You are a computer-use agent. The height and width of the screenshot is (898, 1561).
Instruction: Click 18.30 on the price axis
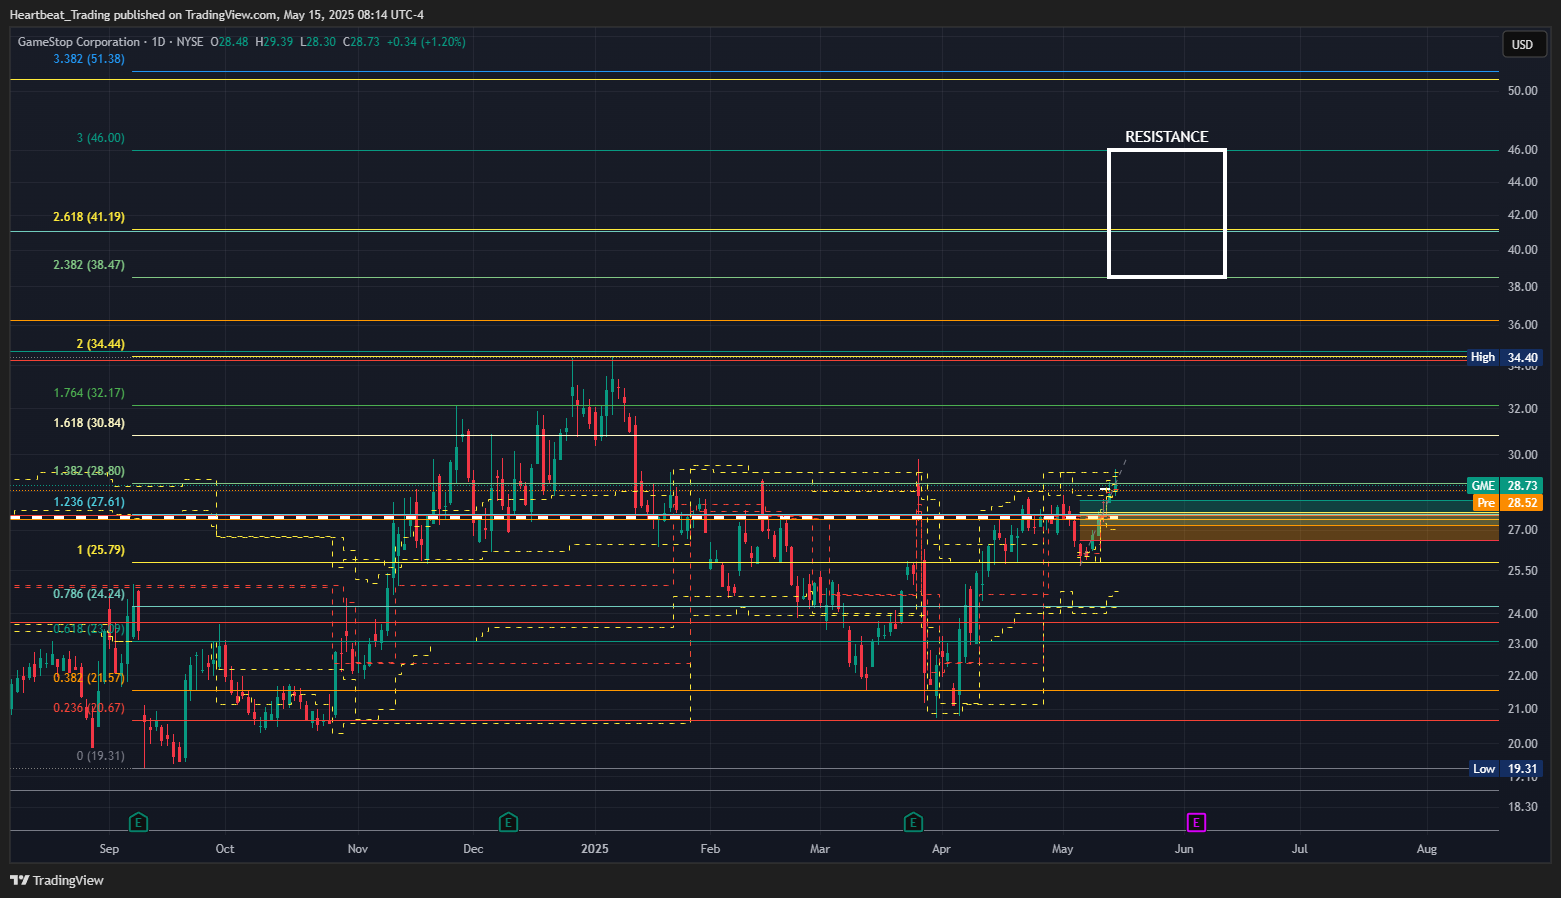tap(1522, 807)
